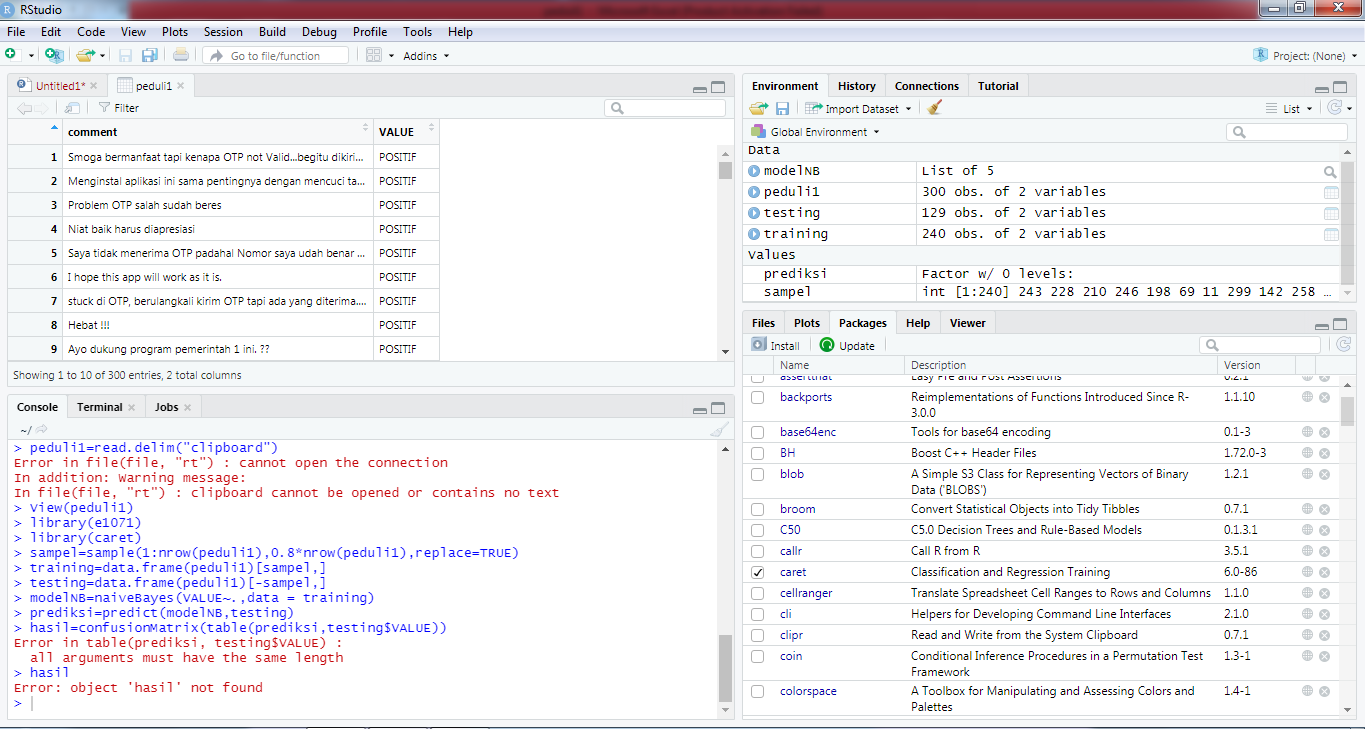
Task: Close the Untitled1 source tab
Action: [x=96, y=86]
